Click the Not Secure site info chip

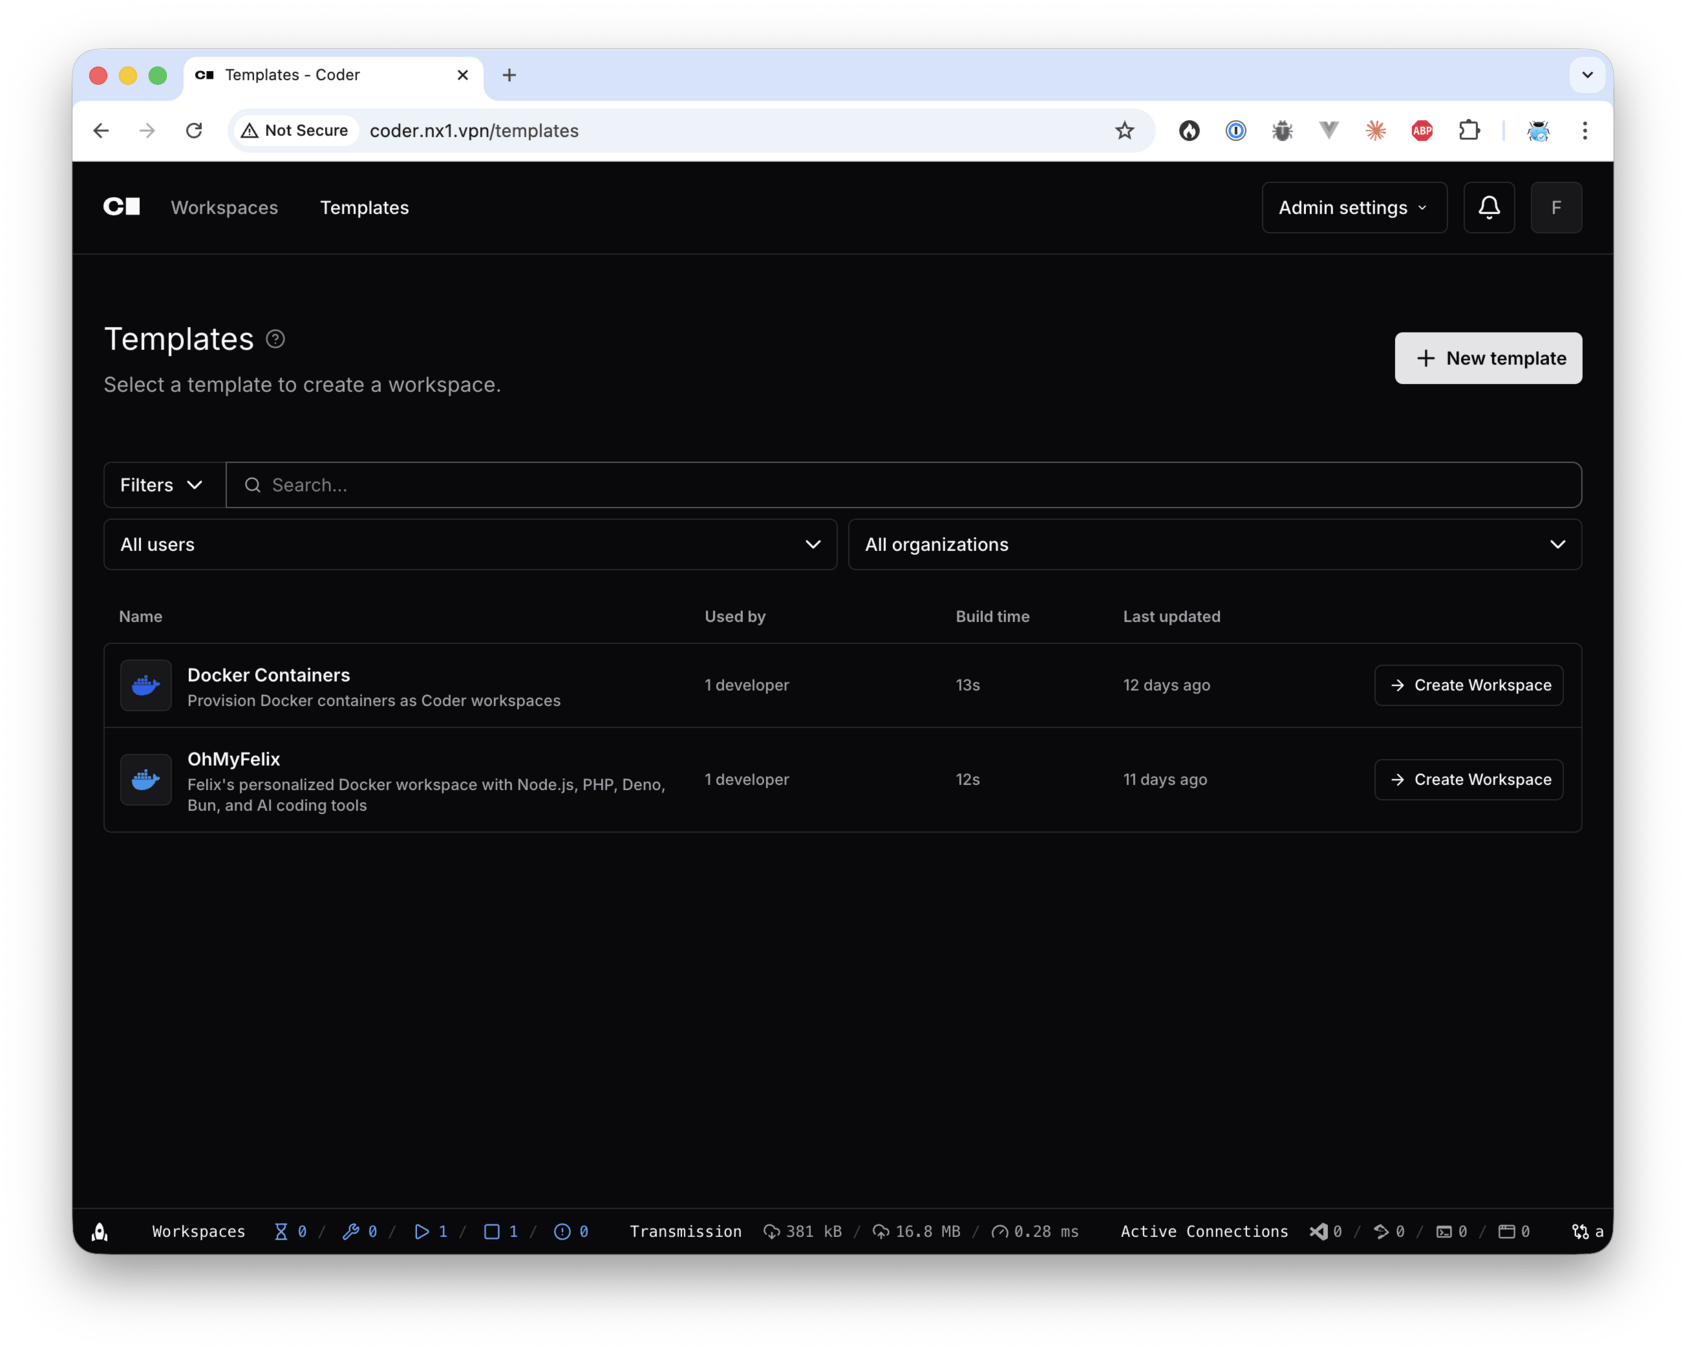295,130
